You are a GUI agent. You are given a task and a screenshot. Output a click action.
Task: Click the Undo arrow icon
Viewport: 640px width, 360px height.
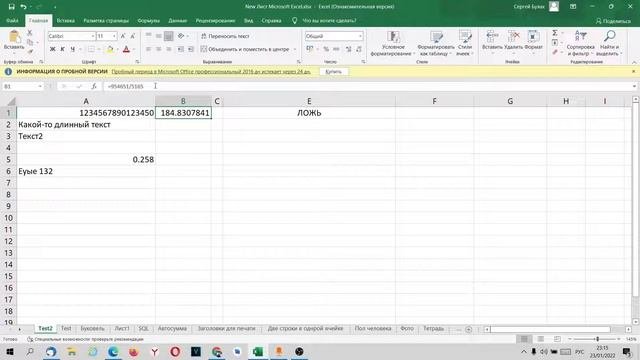point(23,7)
